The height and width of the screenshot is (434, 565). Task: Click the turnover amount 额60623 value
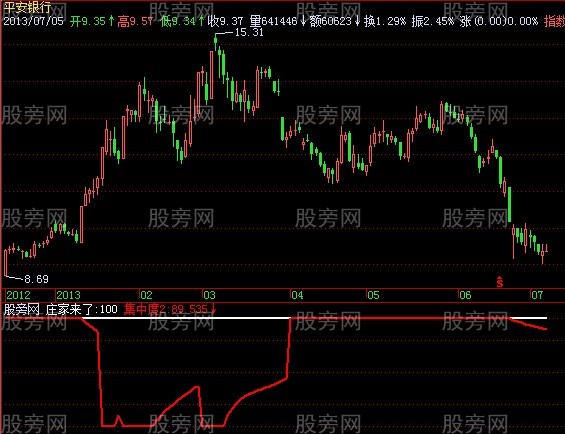coord(334,21)
